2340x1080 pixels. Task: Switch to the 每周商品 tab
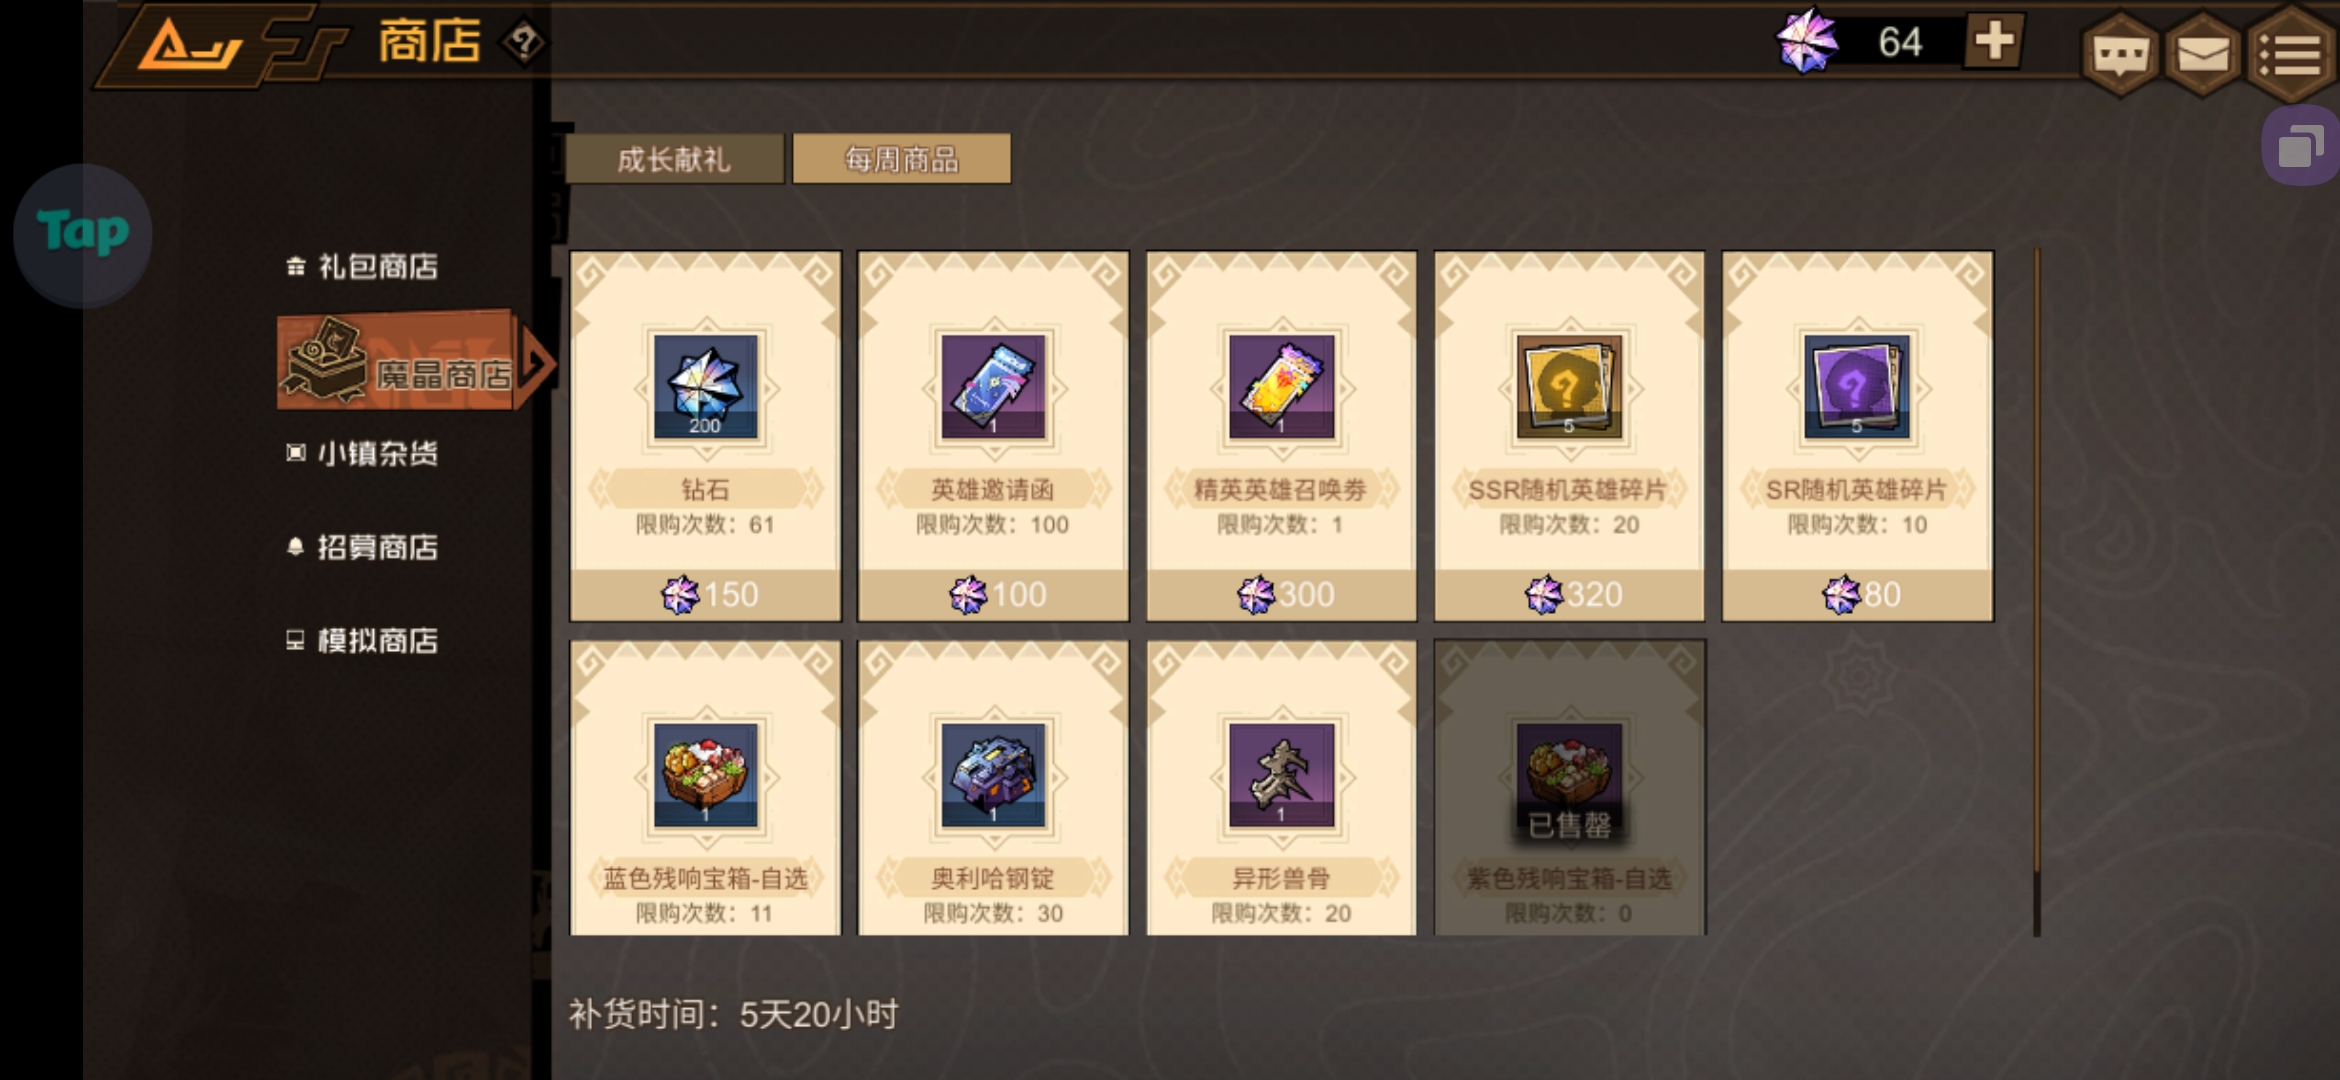(x=901, y=159)
